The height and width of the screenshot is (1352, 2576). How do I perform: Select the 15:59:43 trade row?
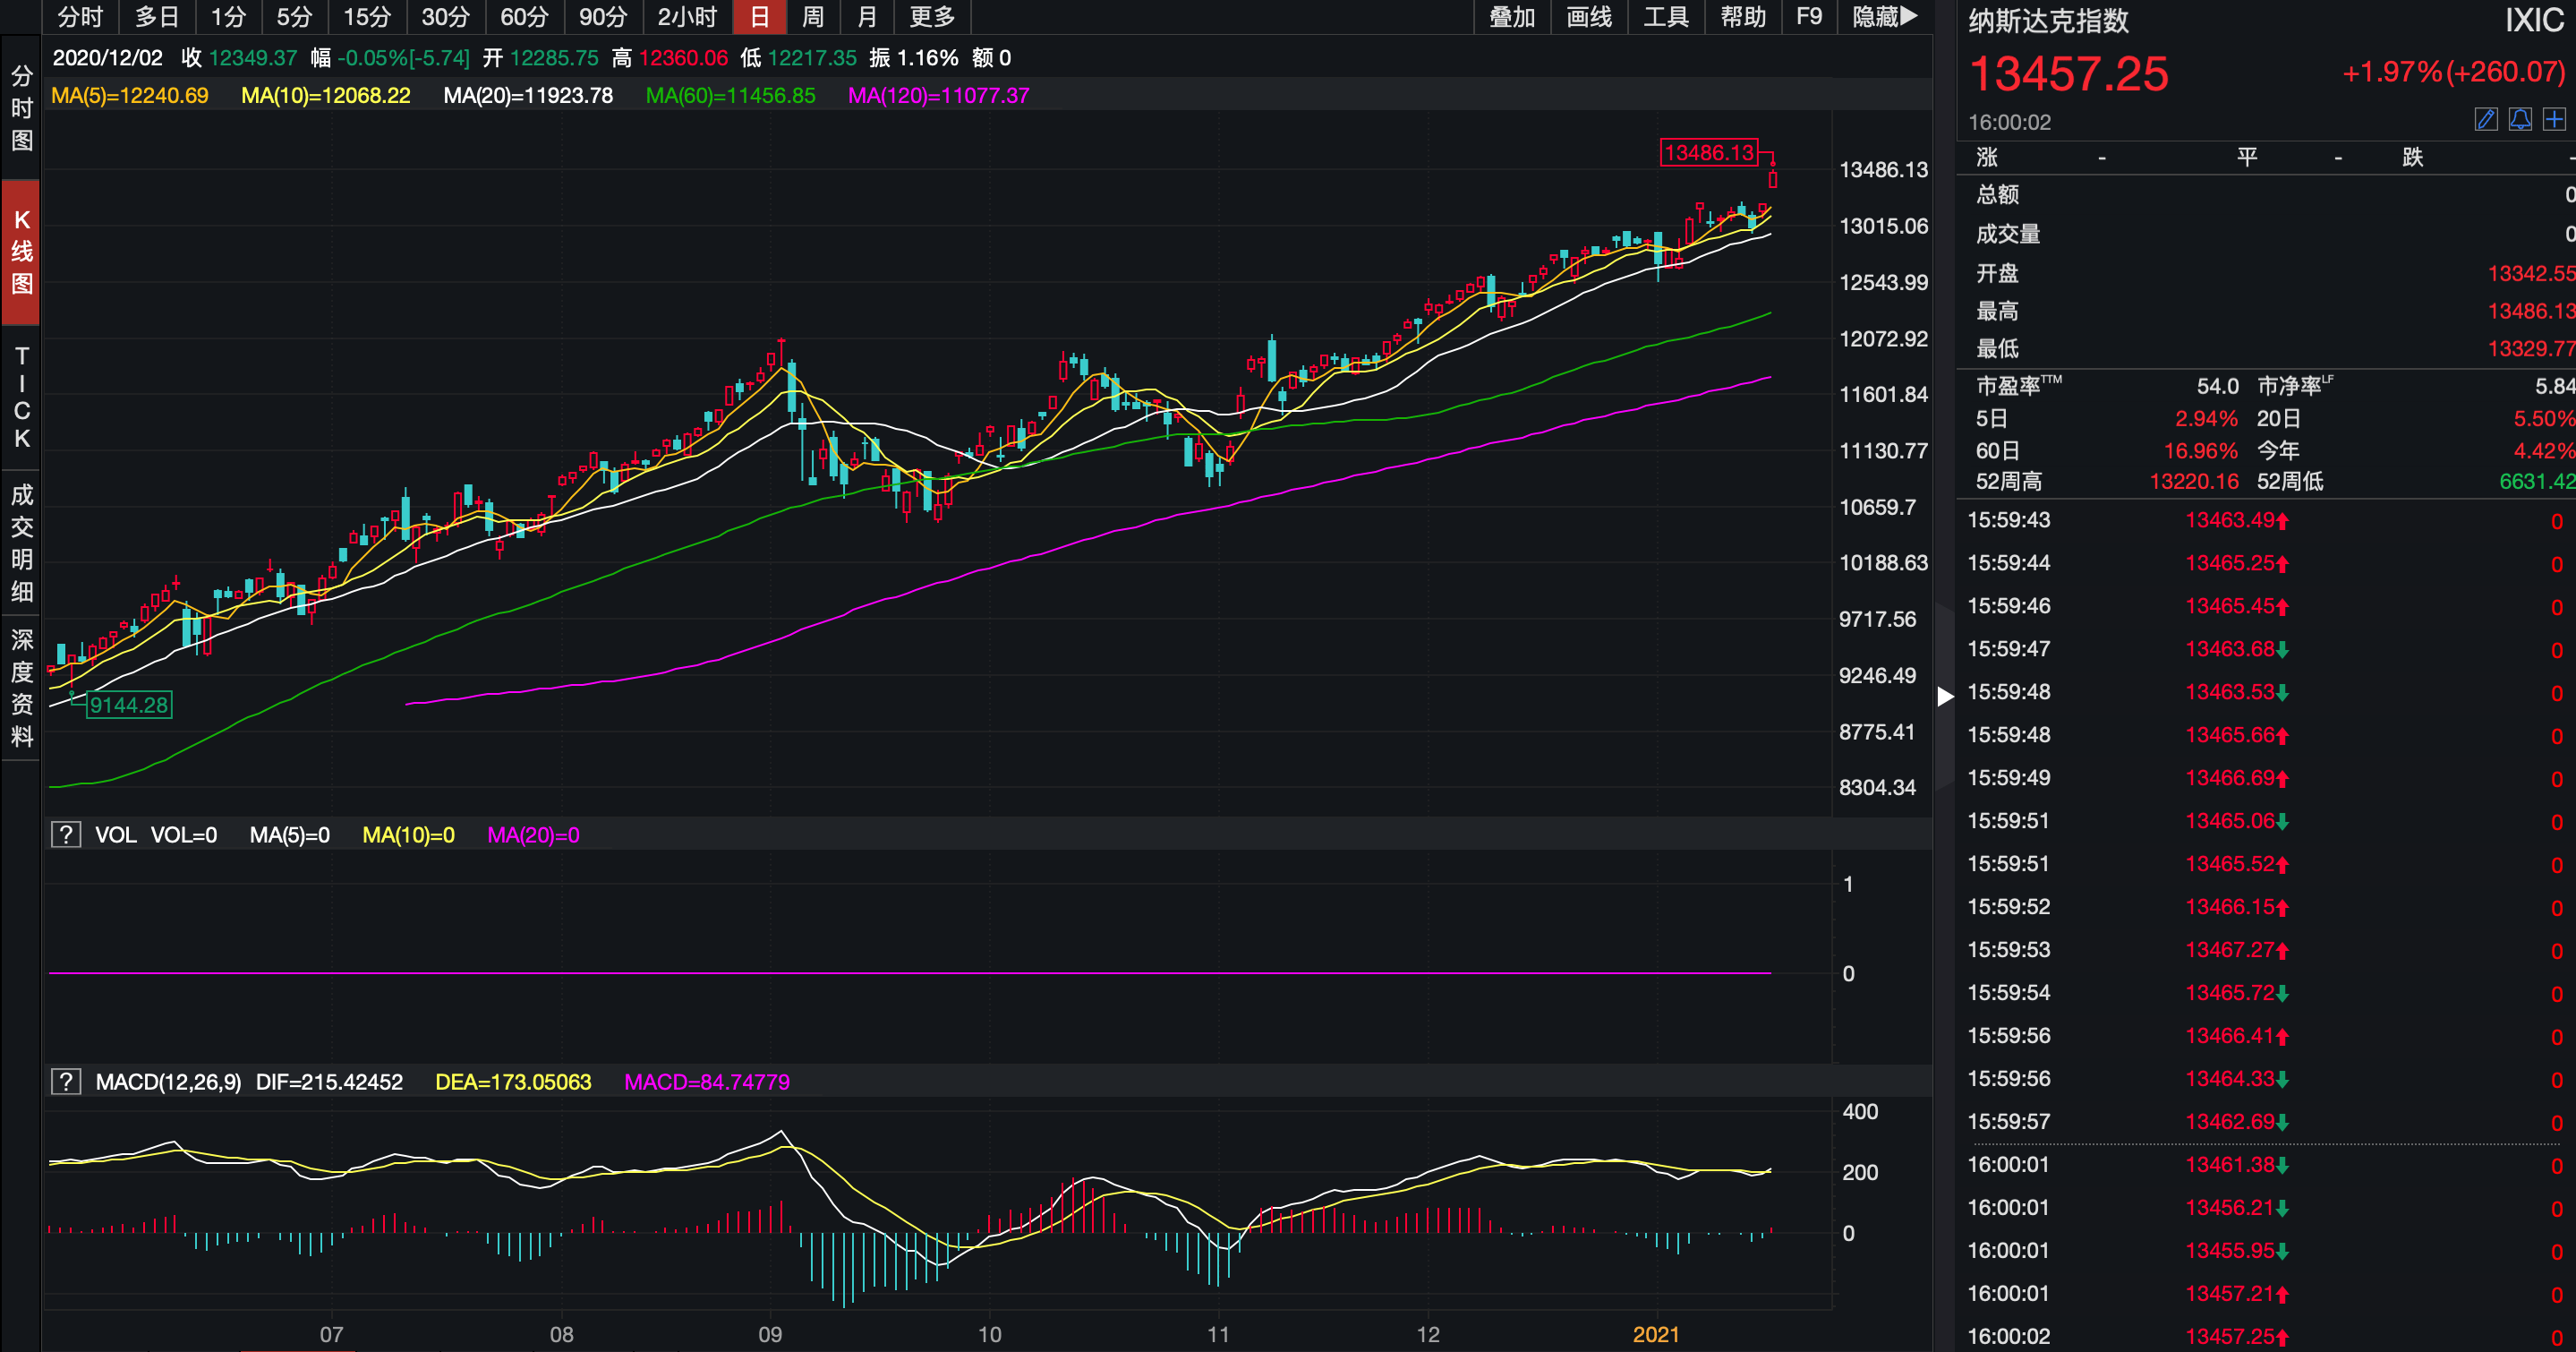(2266, 520)
